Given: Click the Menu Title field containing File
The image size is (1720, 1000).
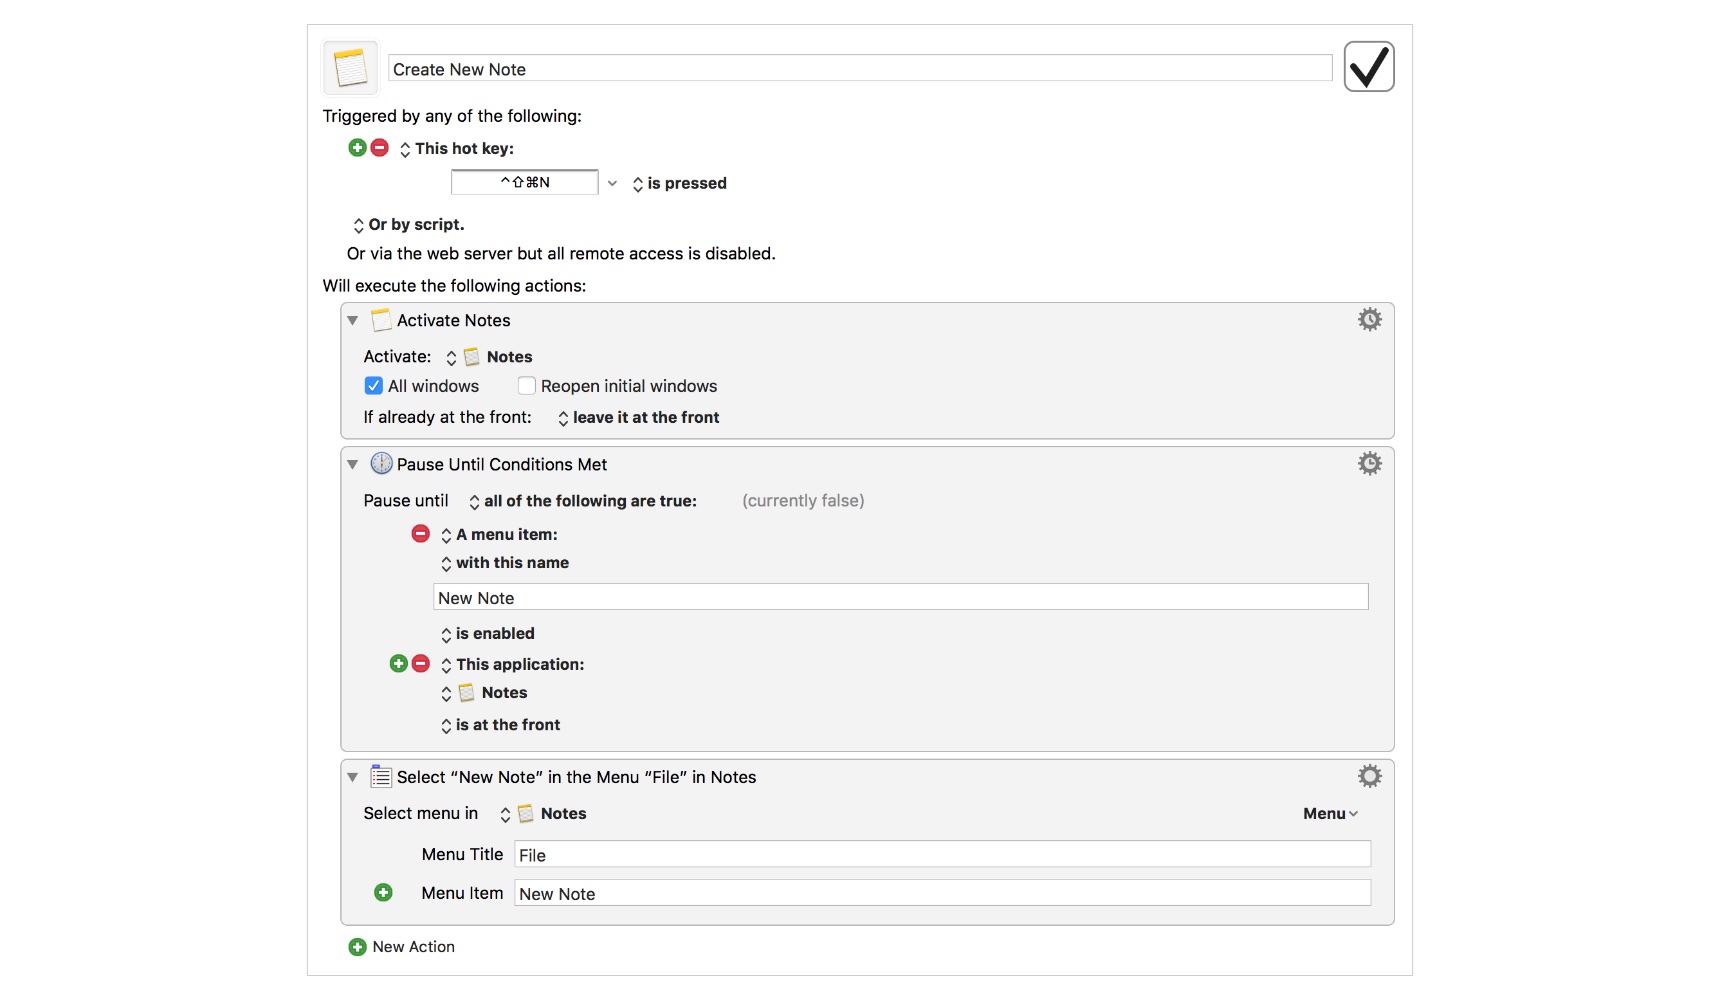Looking at the screenshot, I should coord(941,855).
